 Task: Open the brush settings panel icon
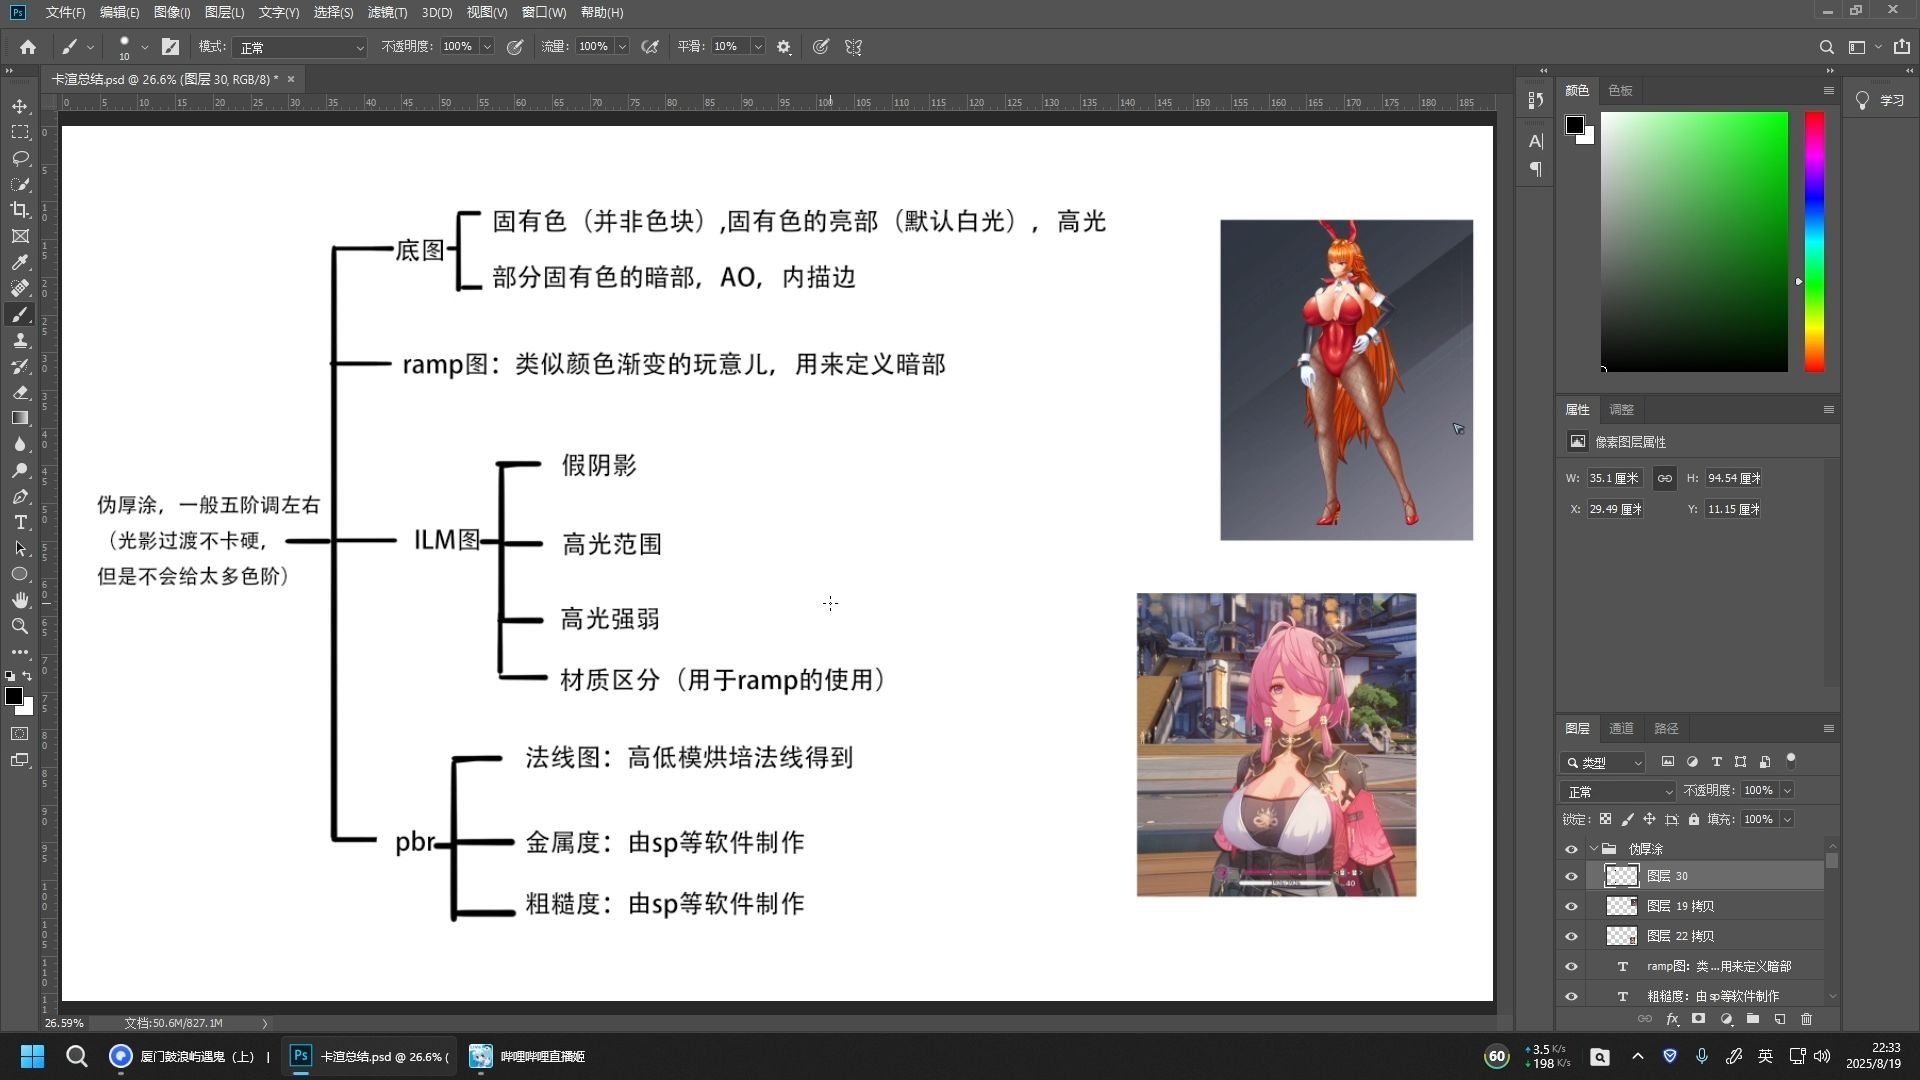(171, 47)
